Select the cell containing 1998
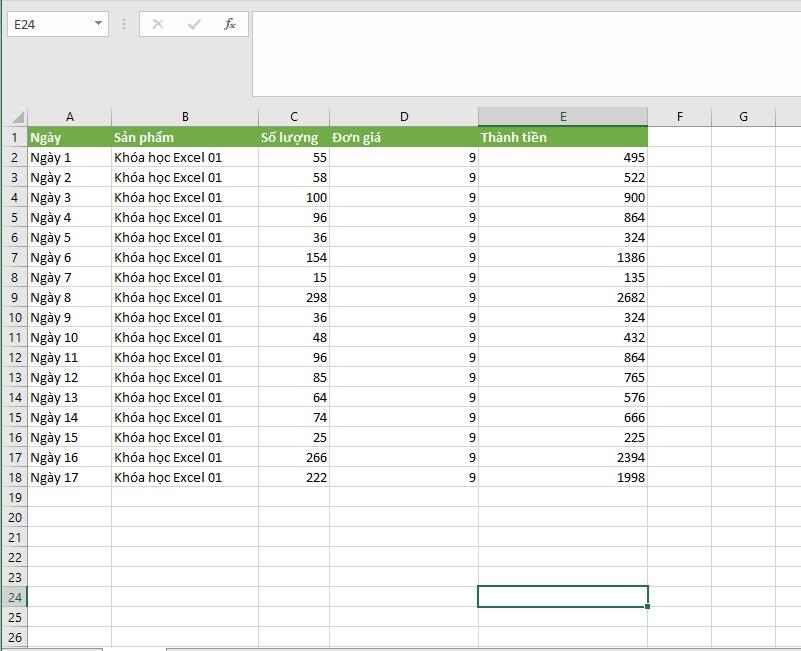The height and width of the screenshot is (651, 801). (562, 477)
